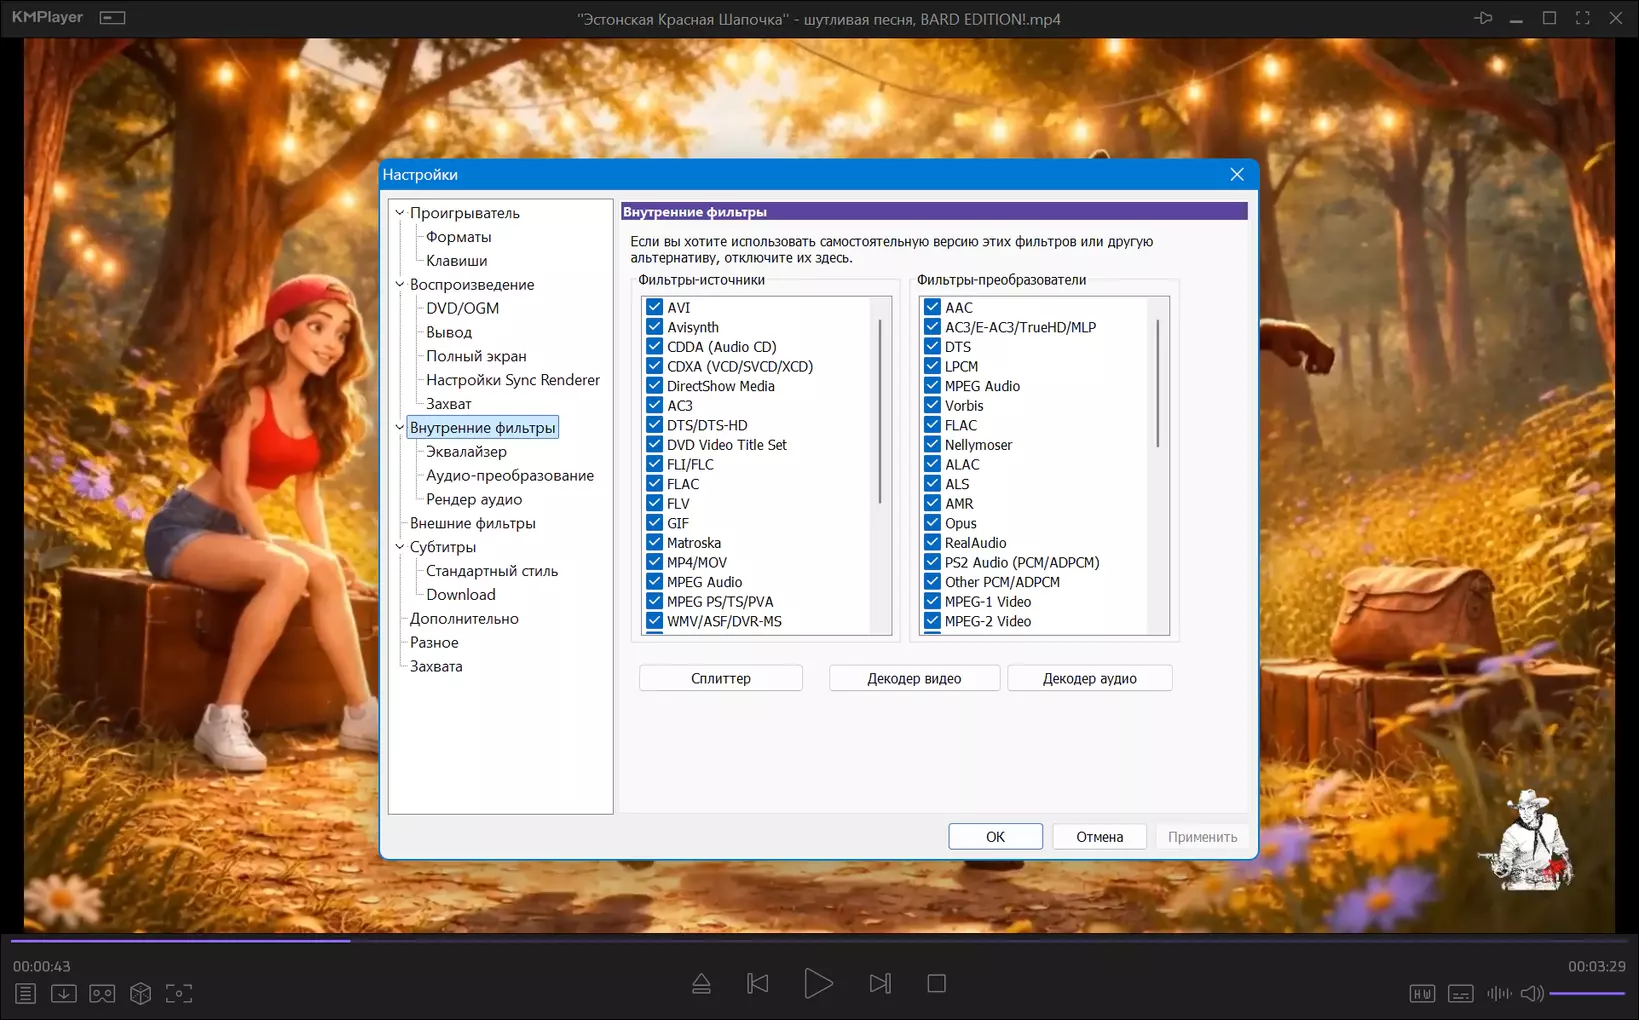
Task: Start playback with the play button
Action: (x=818, y=984)
